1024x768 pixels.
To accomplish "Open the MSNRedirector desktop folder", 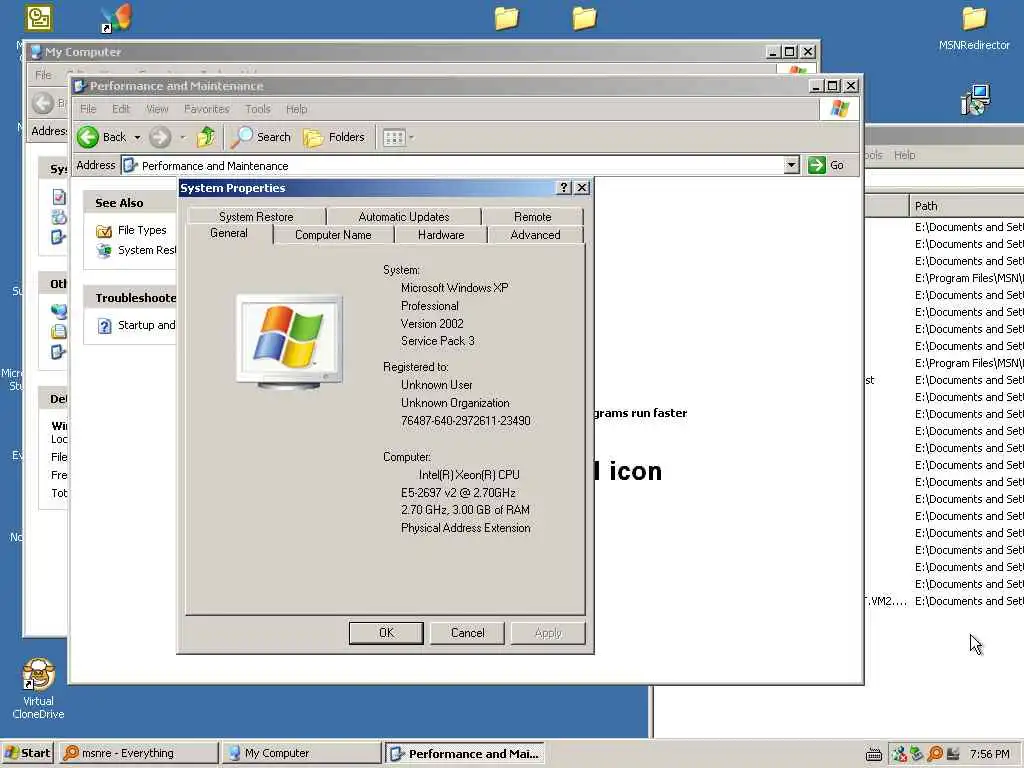I will point(974,29).
